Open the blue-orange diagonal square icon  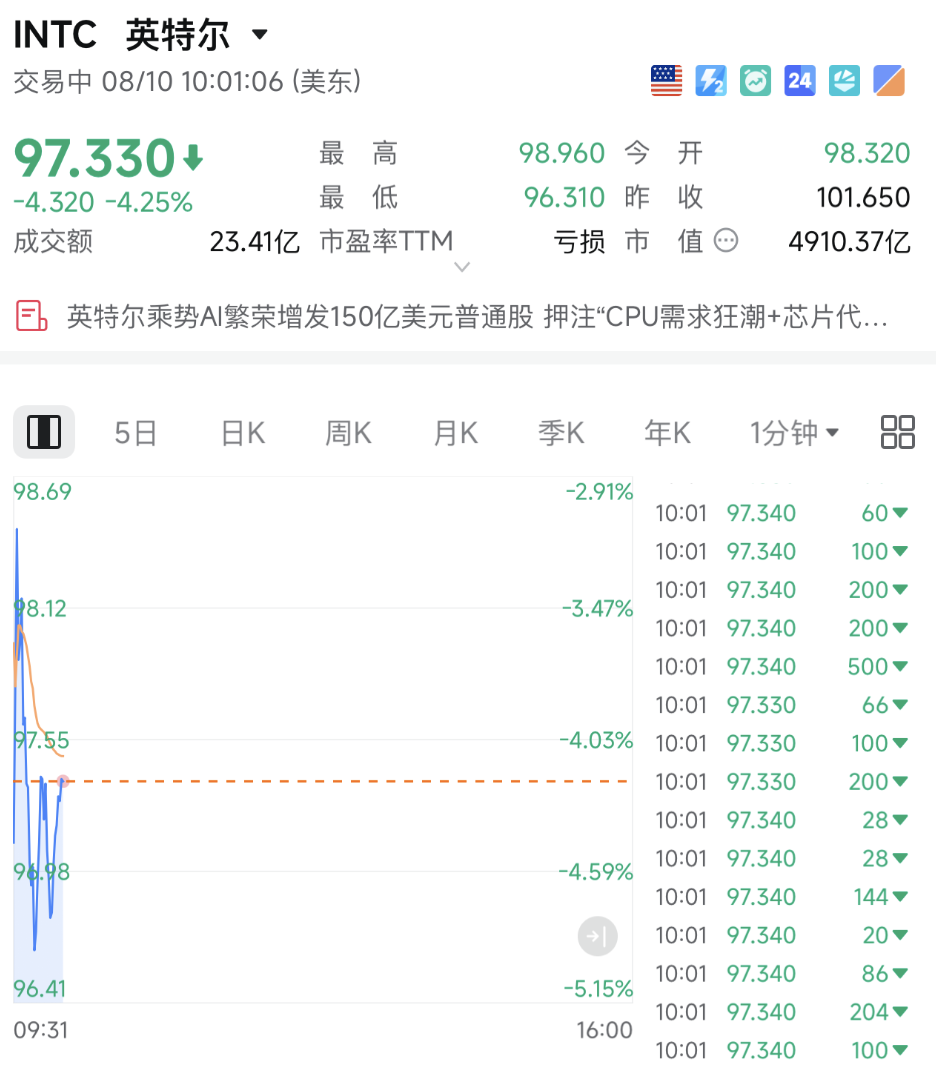click(889, 81)
